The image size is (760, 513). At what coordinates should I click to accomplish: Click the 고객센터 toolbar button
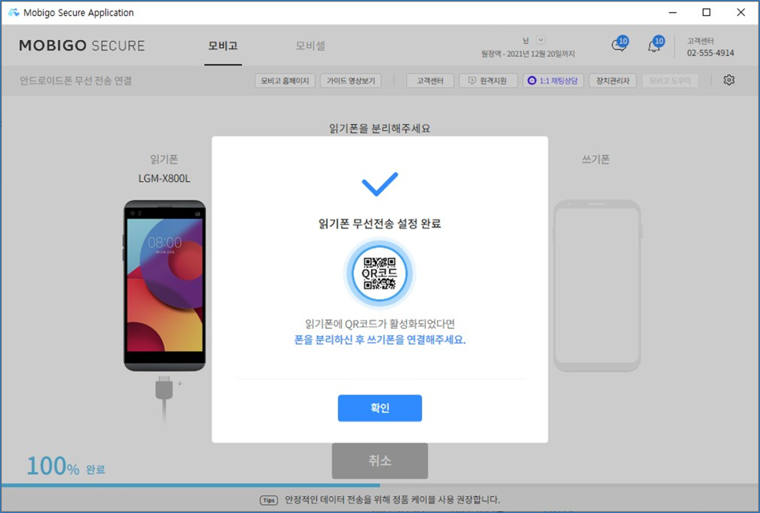pyautogui.click(x=430, y=80)
